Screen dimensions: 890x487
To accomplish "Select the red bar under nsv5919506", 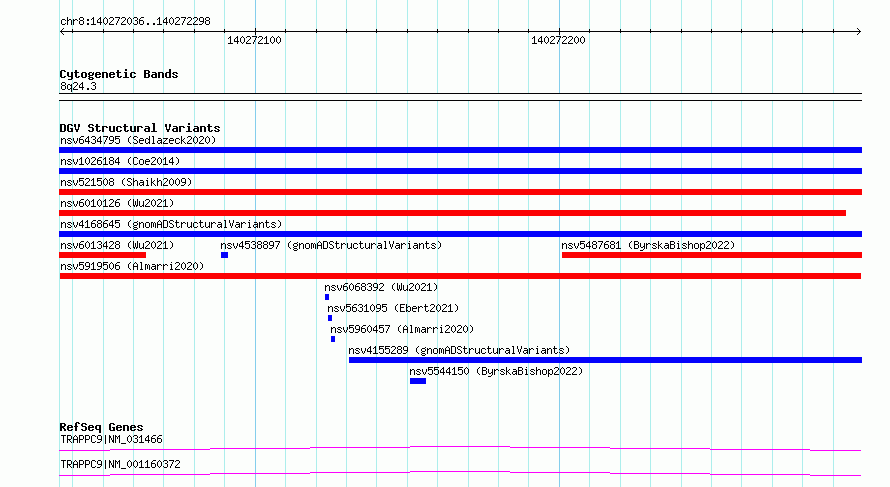I will (460, 276).
